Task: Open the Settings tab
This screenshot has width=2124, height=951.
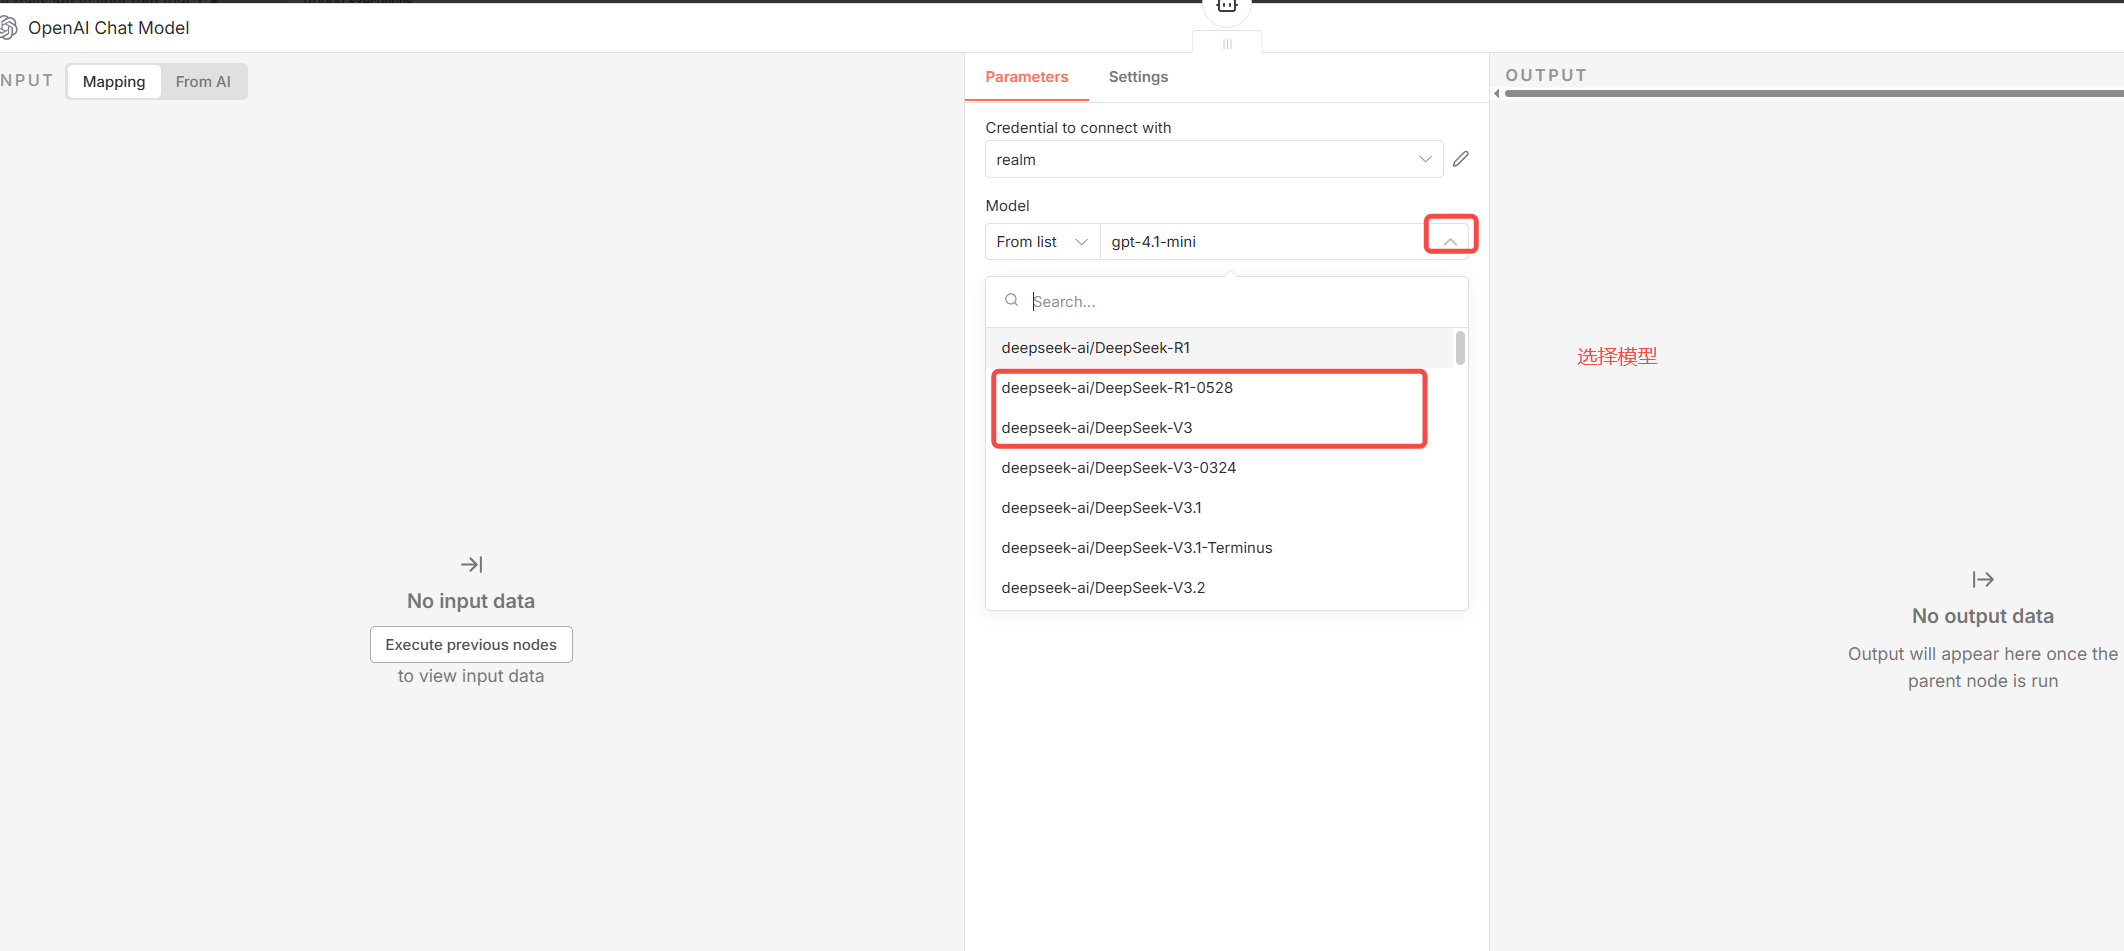Action: 1138,77
